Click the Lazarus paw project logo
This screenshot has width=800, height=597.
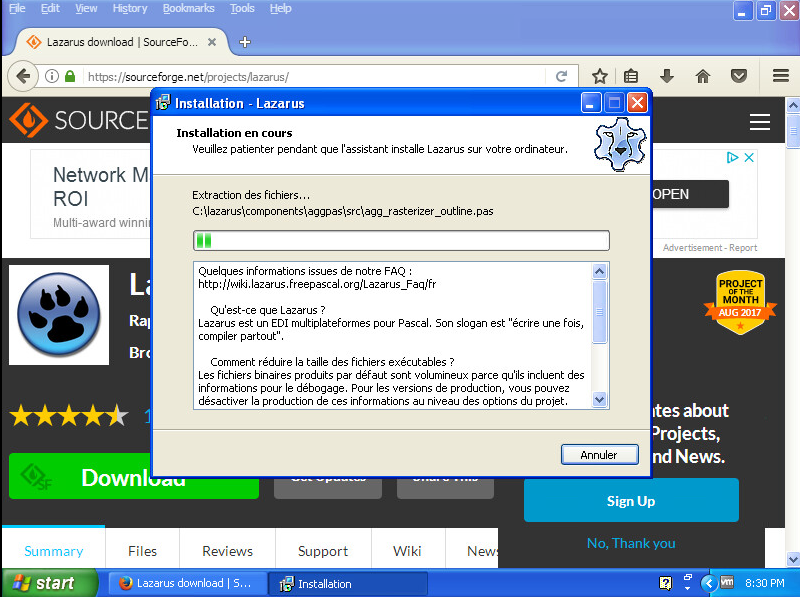coord(59,314)
